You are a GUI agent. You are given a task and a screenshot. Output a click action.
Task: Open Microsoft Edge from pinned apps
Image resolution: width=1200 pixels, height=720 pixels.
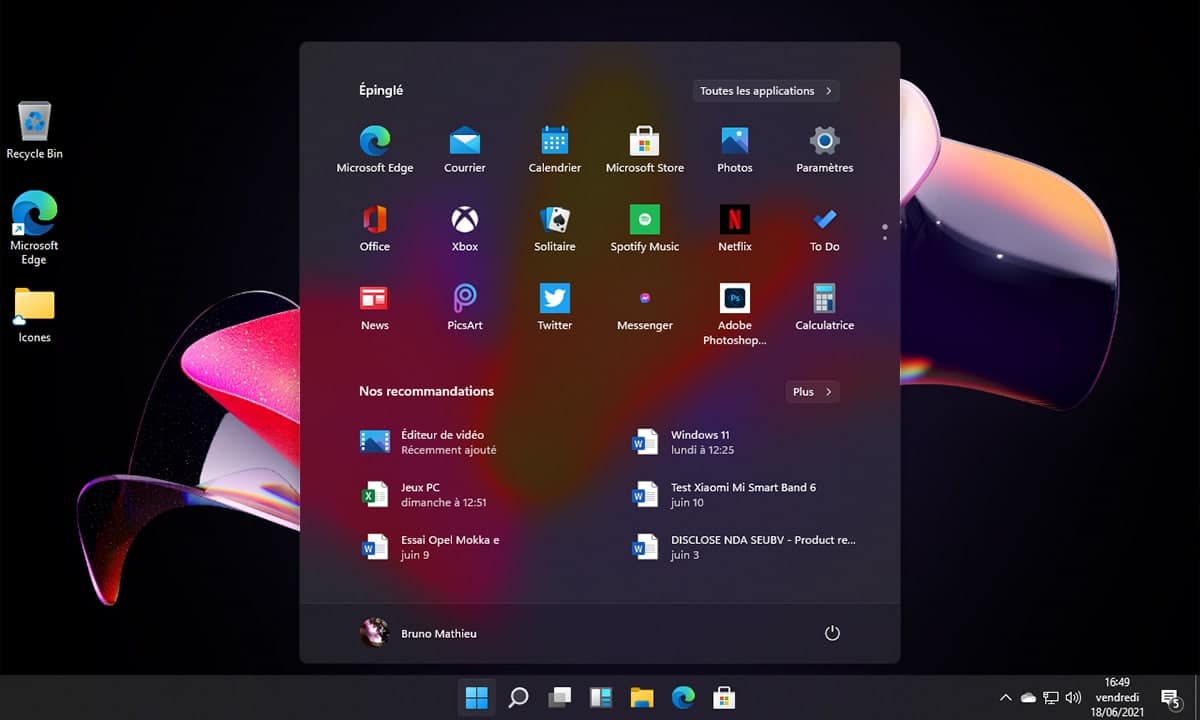click(x=375, y=150)
